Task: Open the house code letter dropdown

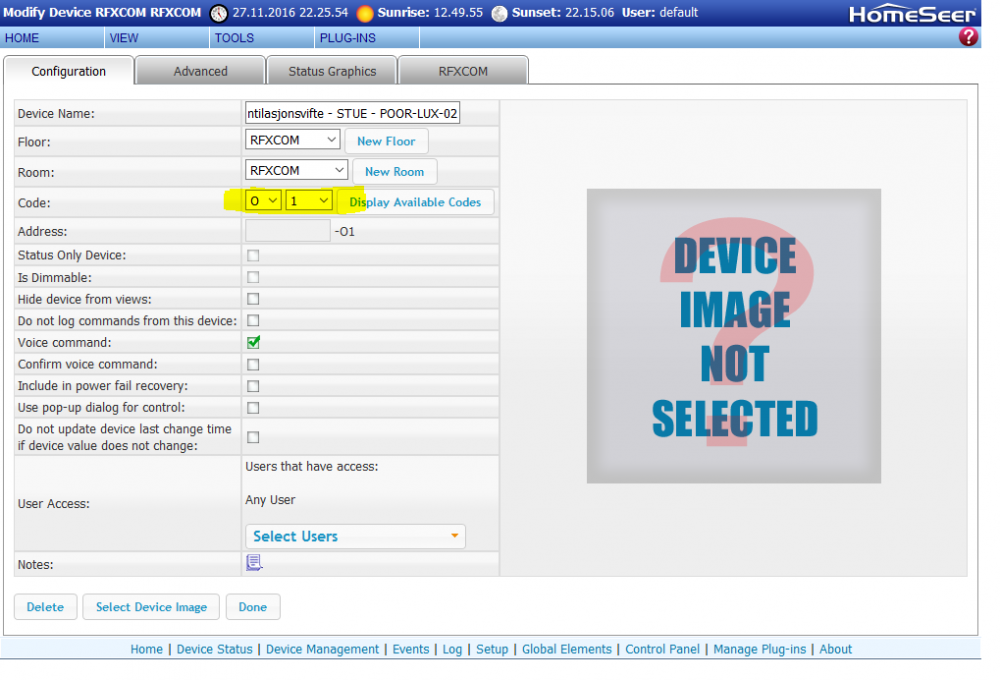Action: (264, 201)
